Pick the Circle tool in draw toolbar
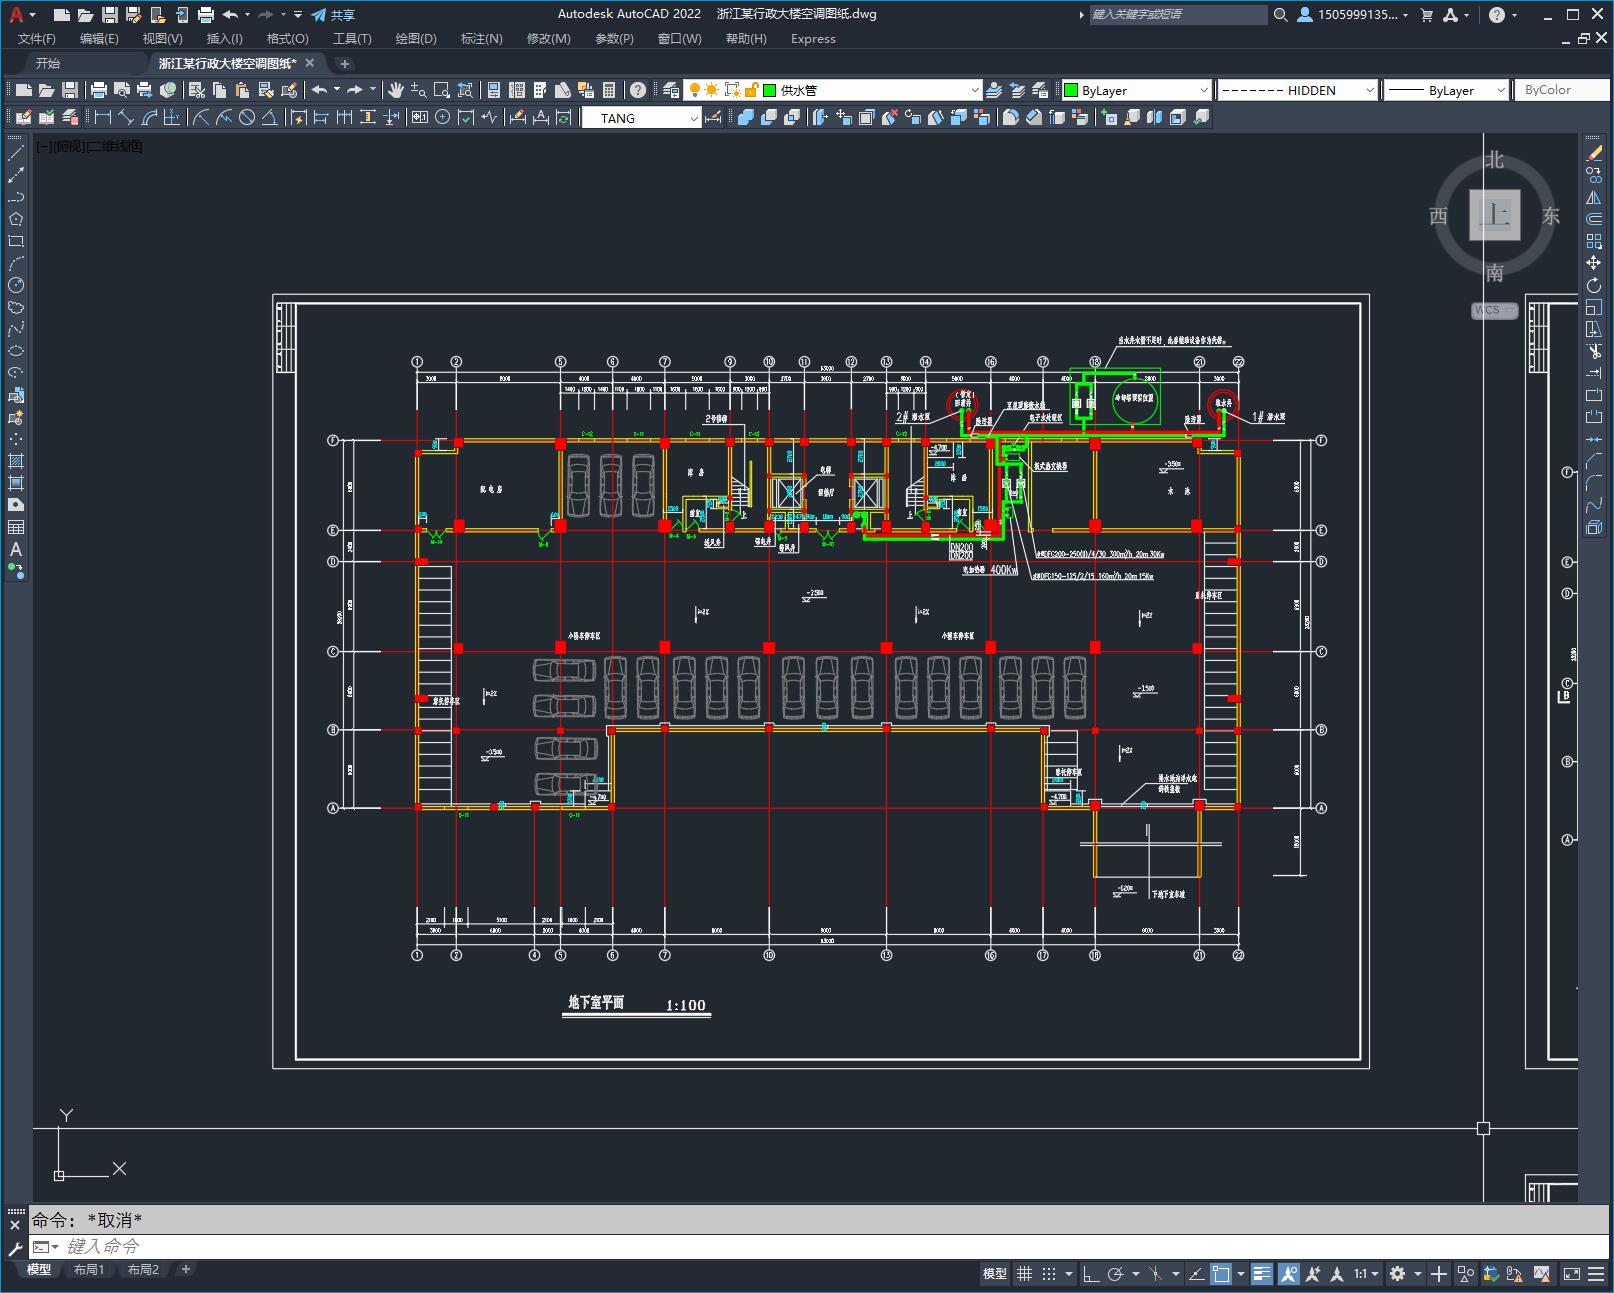1614x1293 pixels. click(16, 285)
